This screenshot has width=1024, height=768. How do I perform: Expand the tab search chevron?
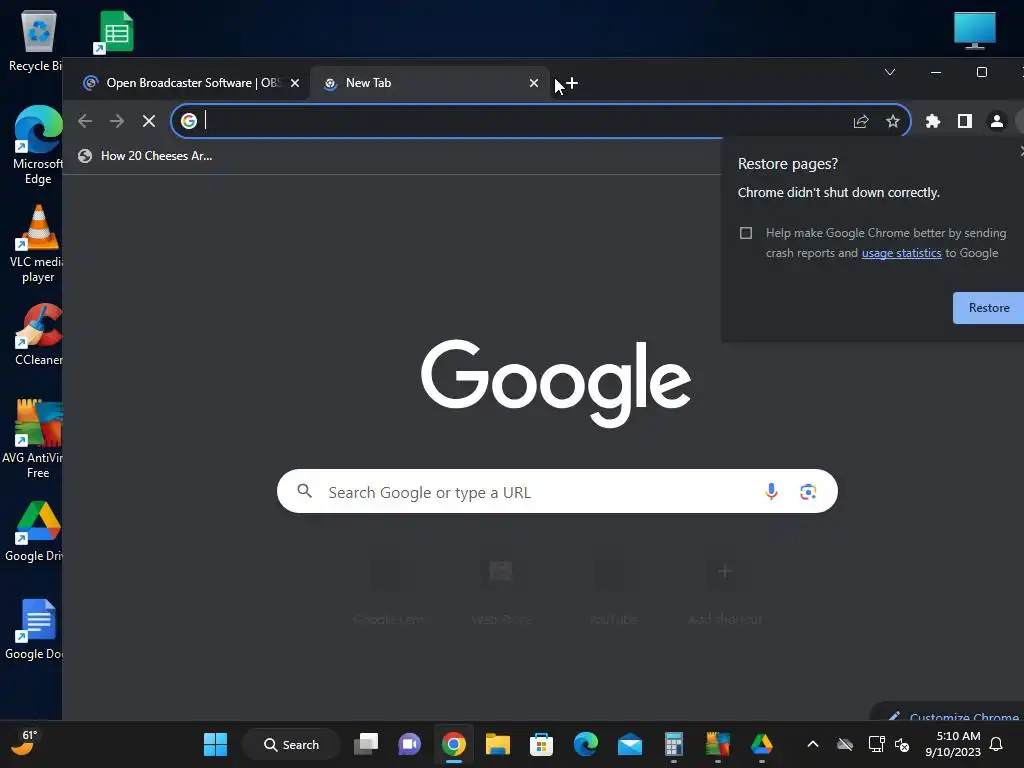tap(889, 72)
